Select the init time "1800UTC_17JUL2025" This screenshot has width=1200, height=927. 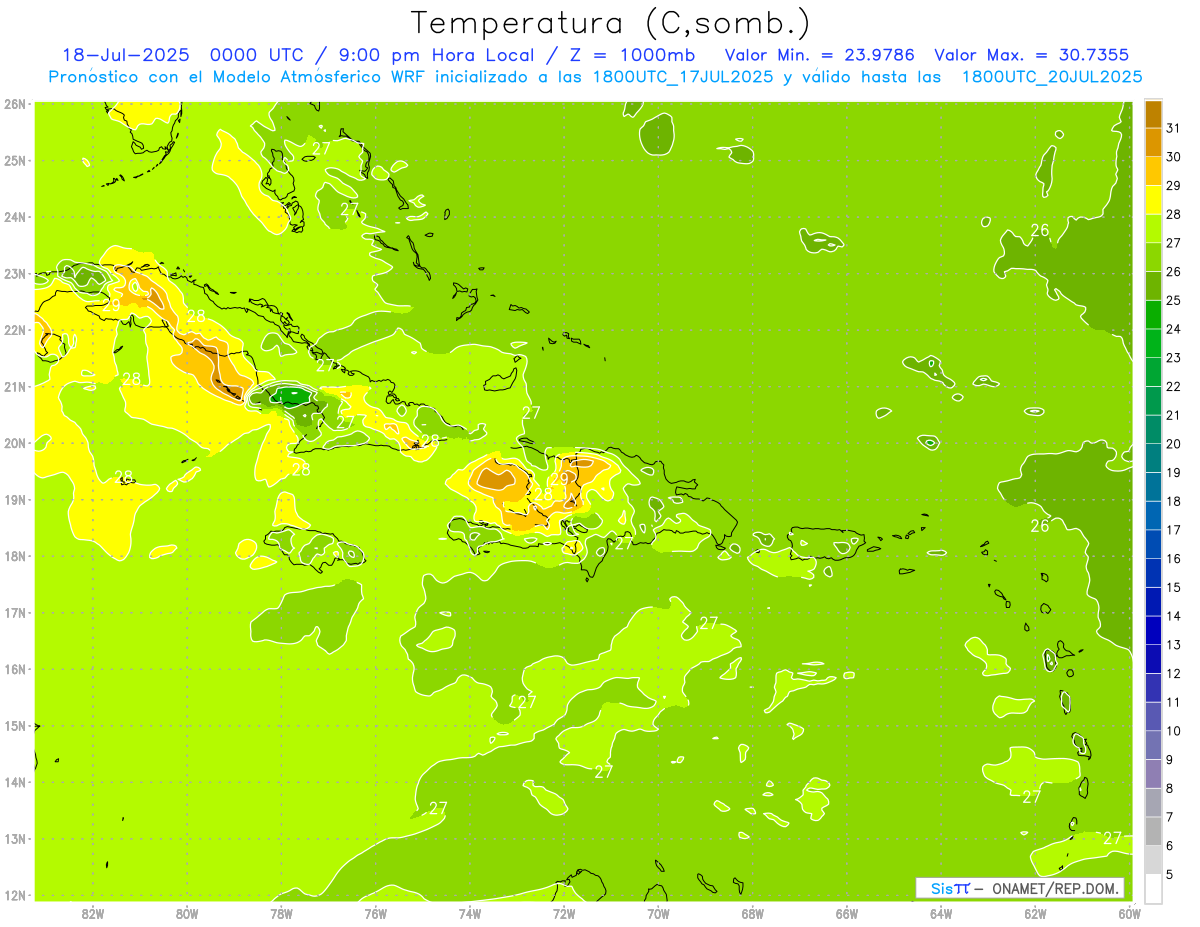click(x=683, y=77)
